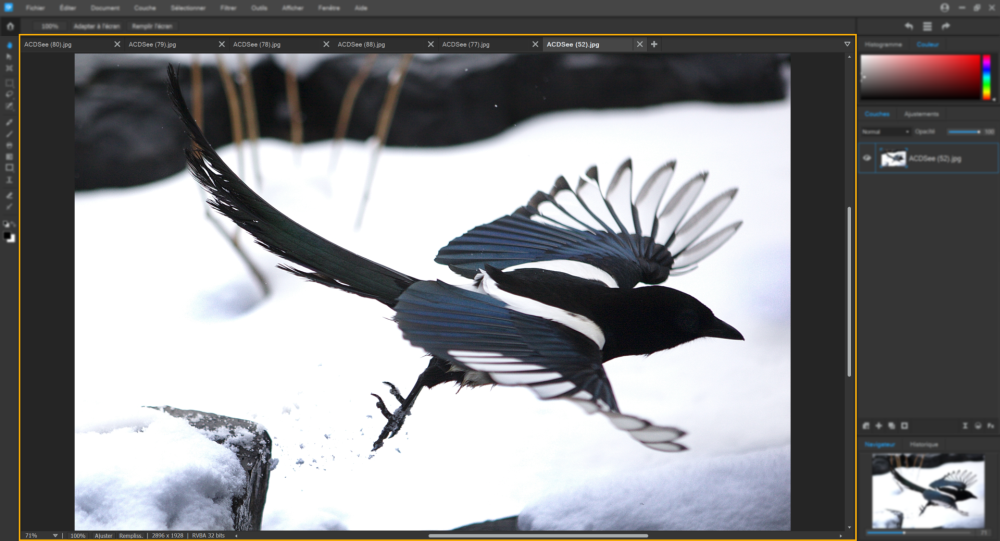Screen dimensions: 1000x541
Task: Click the Redo arrow in the top-right toolbar
Action: pyautogui.click(x=945, y=26)
